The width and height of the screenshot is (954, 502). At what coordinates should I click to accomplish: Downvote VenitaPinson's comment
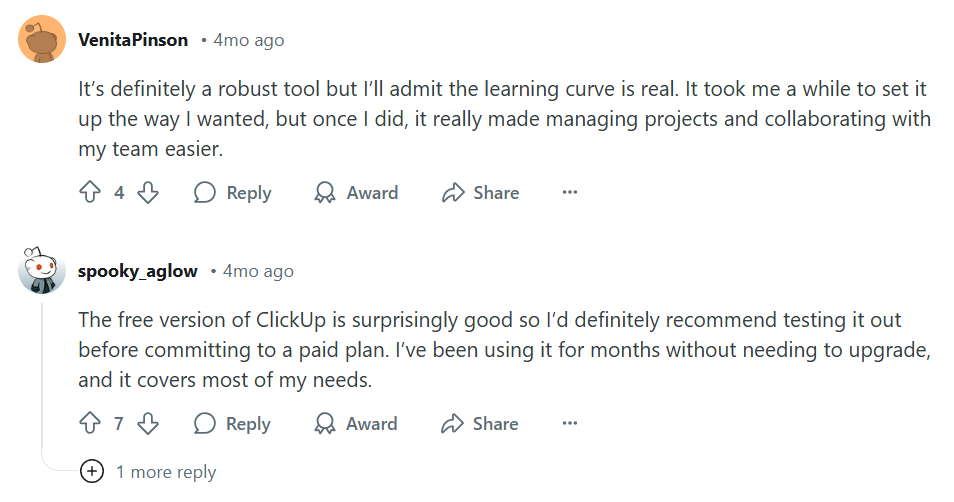(148, 193)
